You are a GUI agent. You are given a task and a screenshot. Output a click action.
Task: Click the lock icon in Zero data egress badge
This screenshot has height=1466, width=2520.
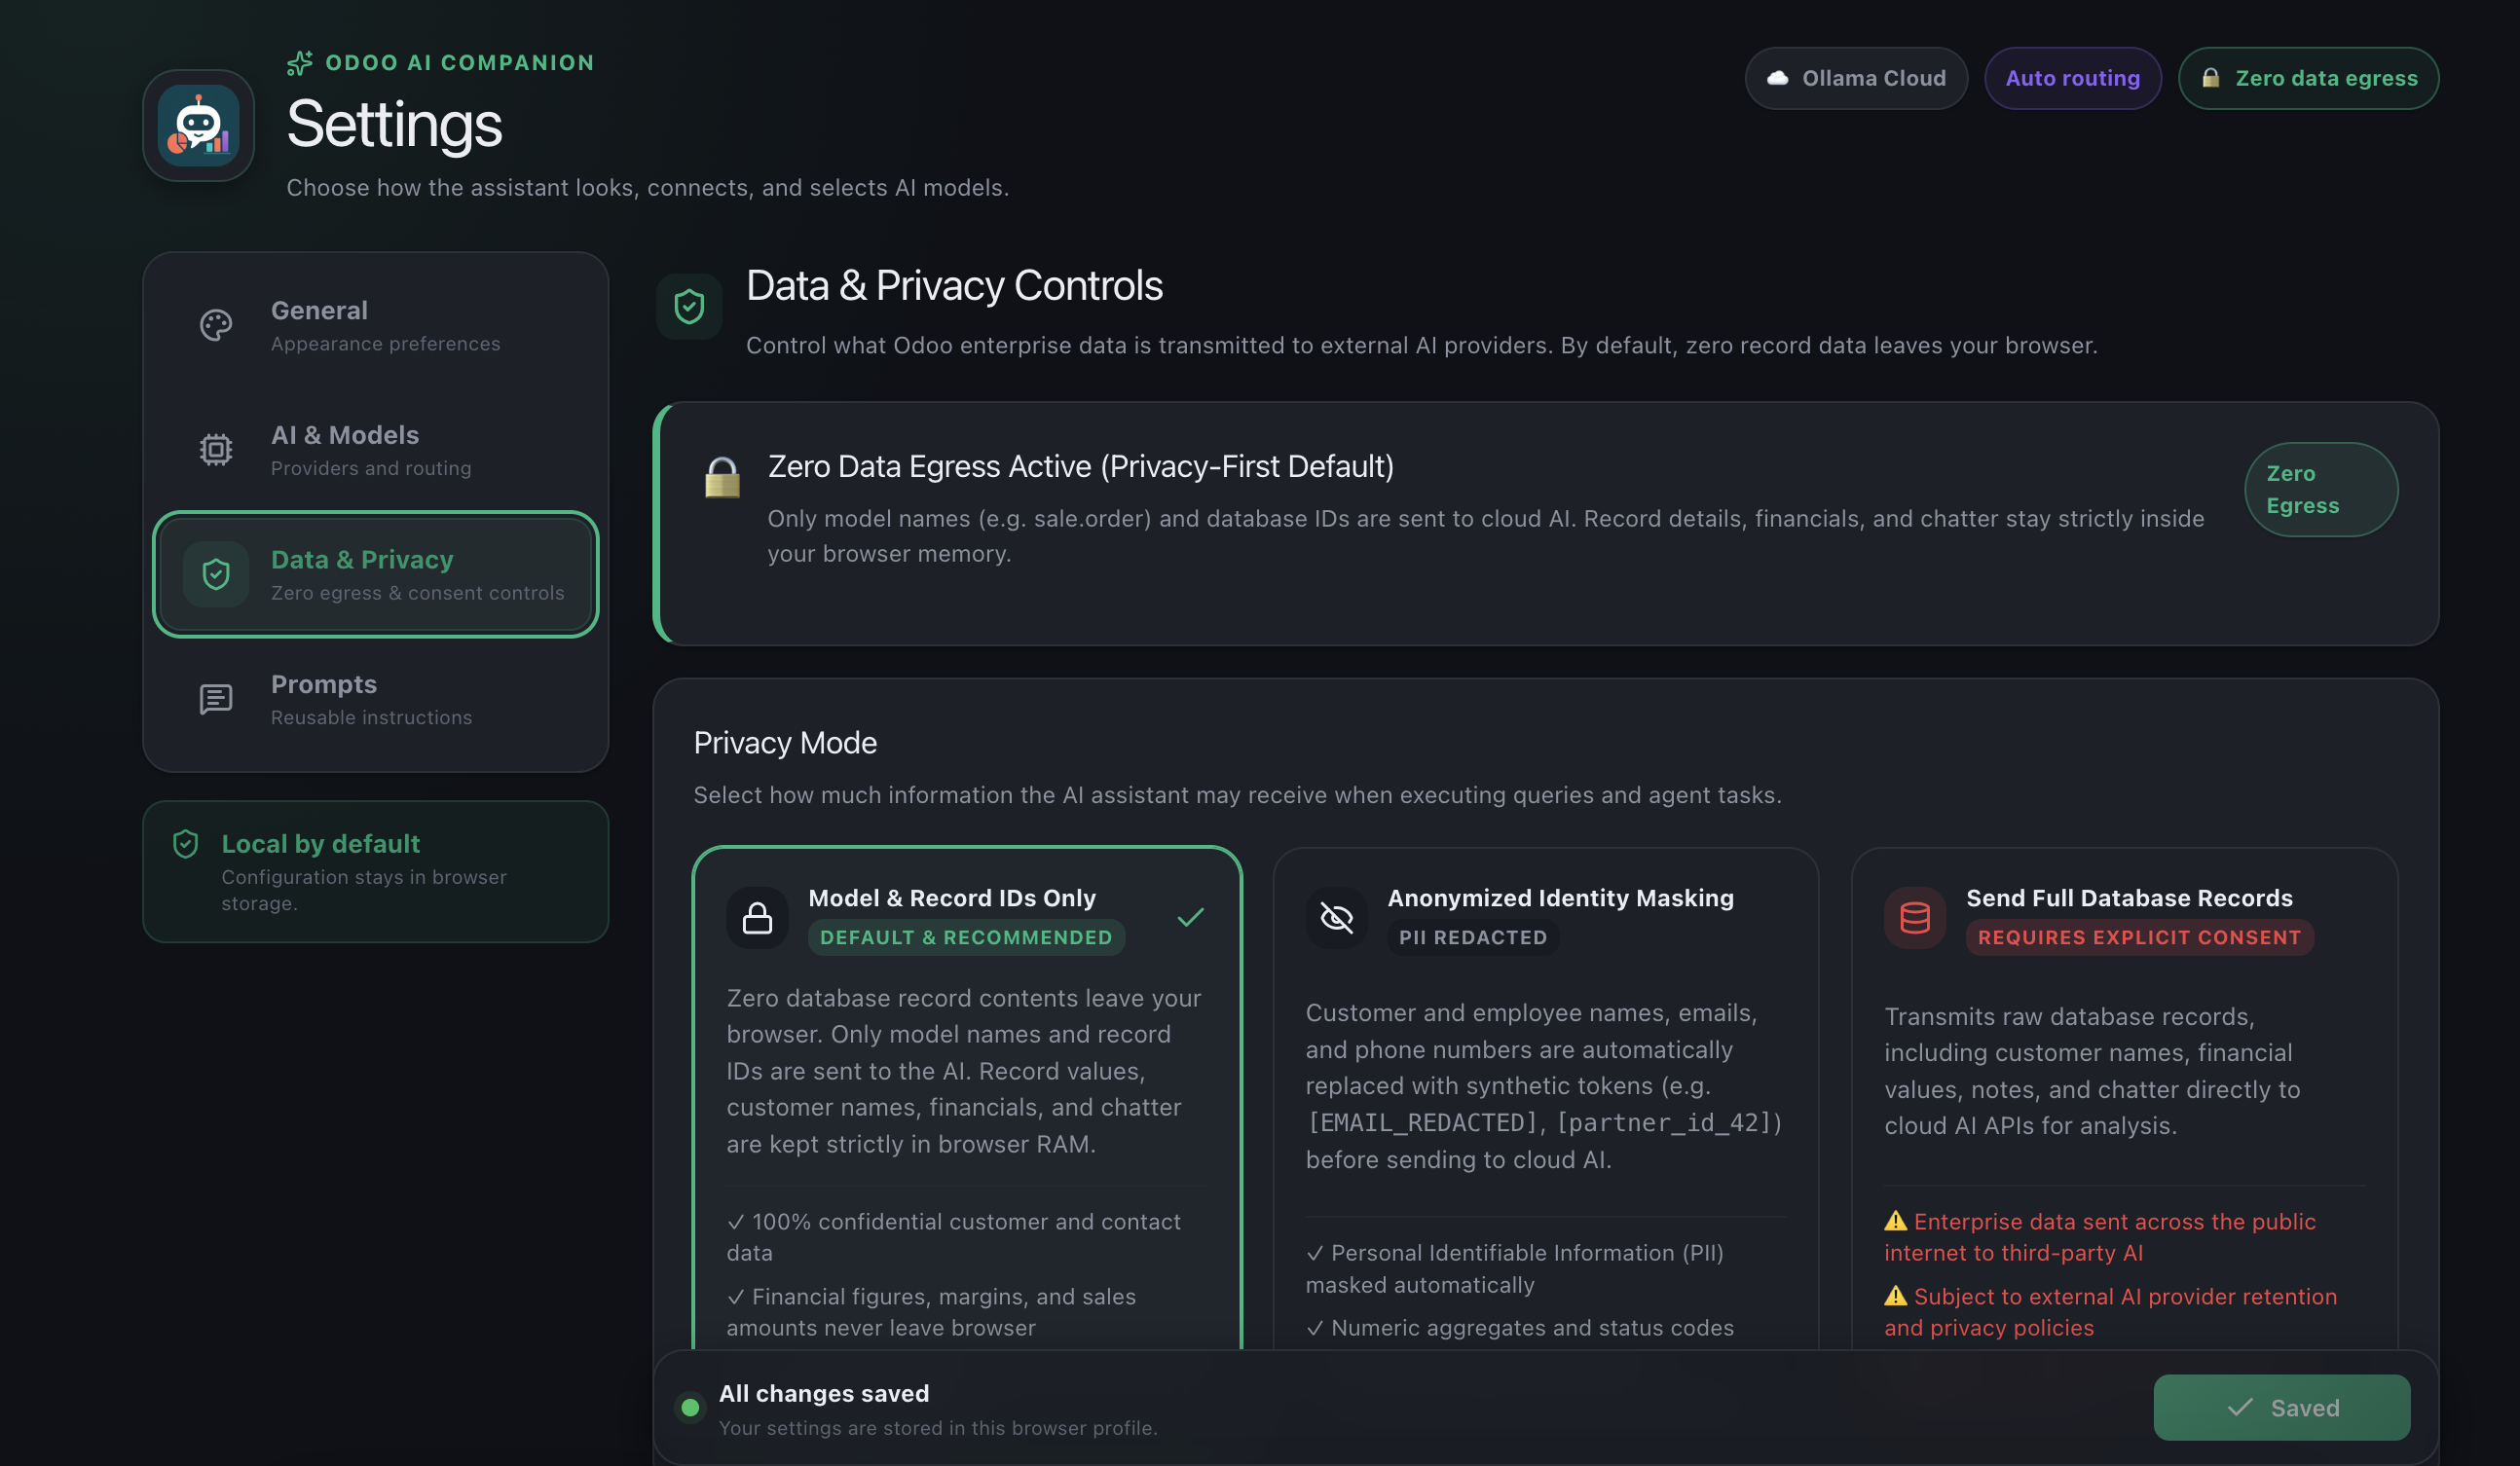pos(2210,78)
